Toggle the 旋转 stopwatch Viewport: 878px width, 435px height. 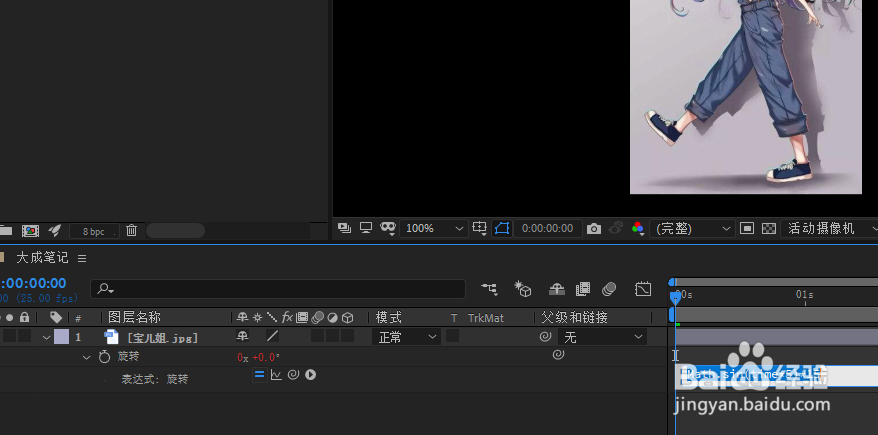click(x=104, y=357)
